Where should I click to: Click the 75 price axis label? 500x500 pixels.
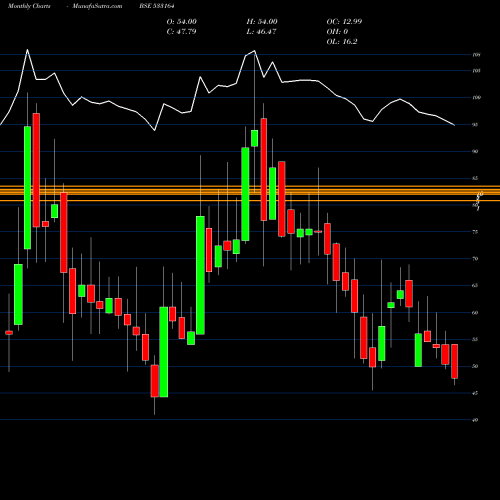point(475,232)
